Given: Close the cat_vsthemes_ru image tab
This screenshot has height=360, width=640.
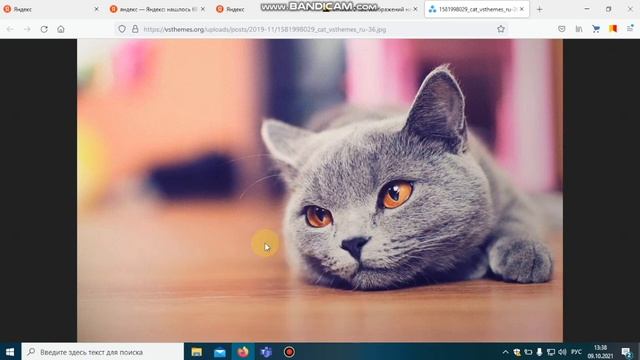Looking at the screenshot, I should (522, 9).
